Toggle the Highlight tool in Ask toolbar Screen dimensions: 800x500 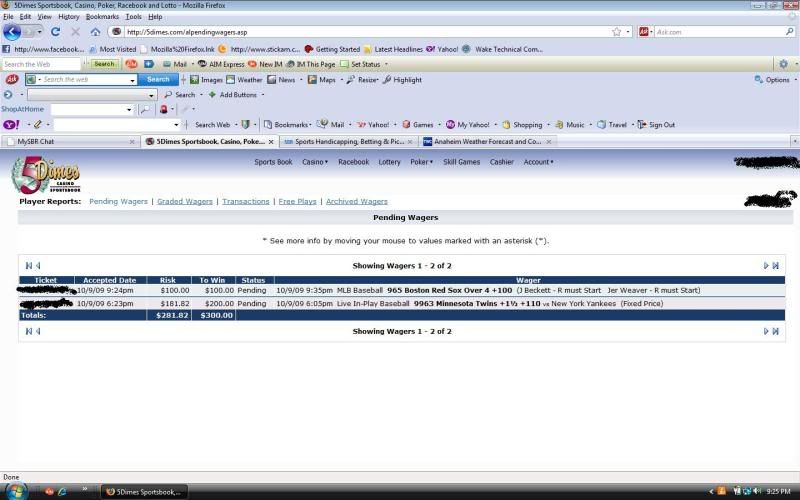(x=401, y=79)
